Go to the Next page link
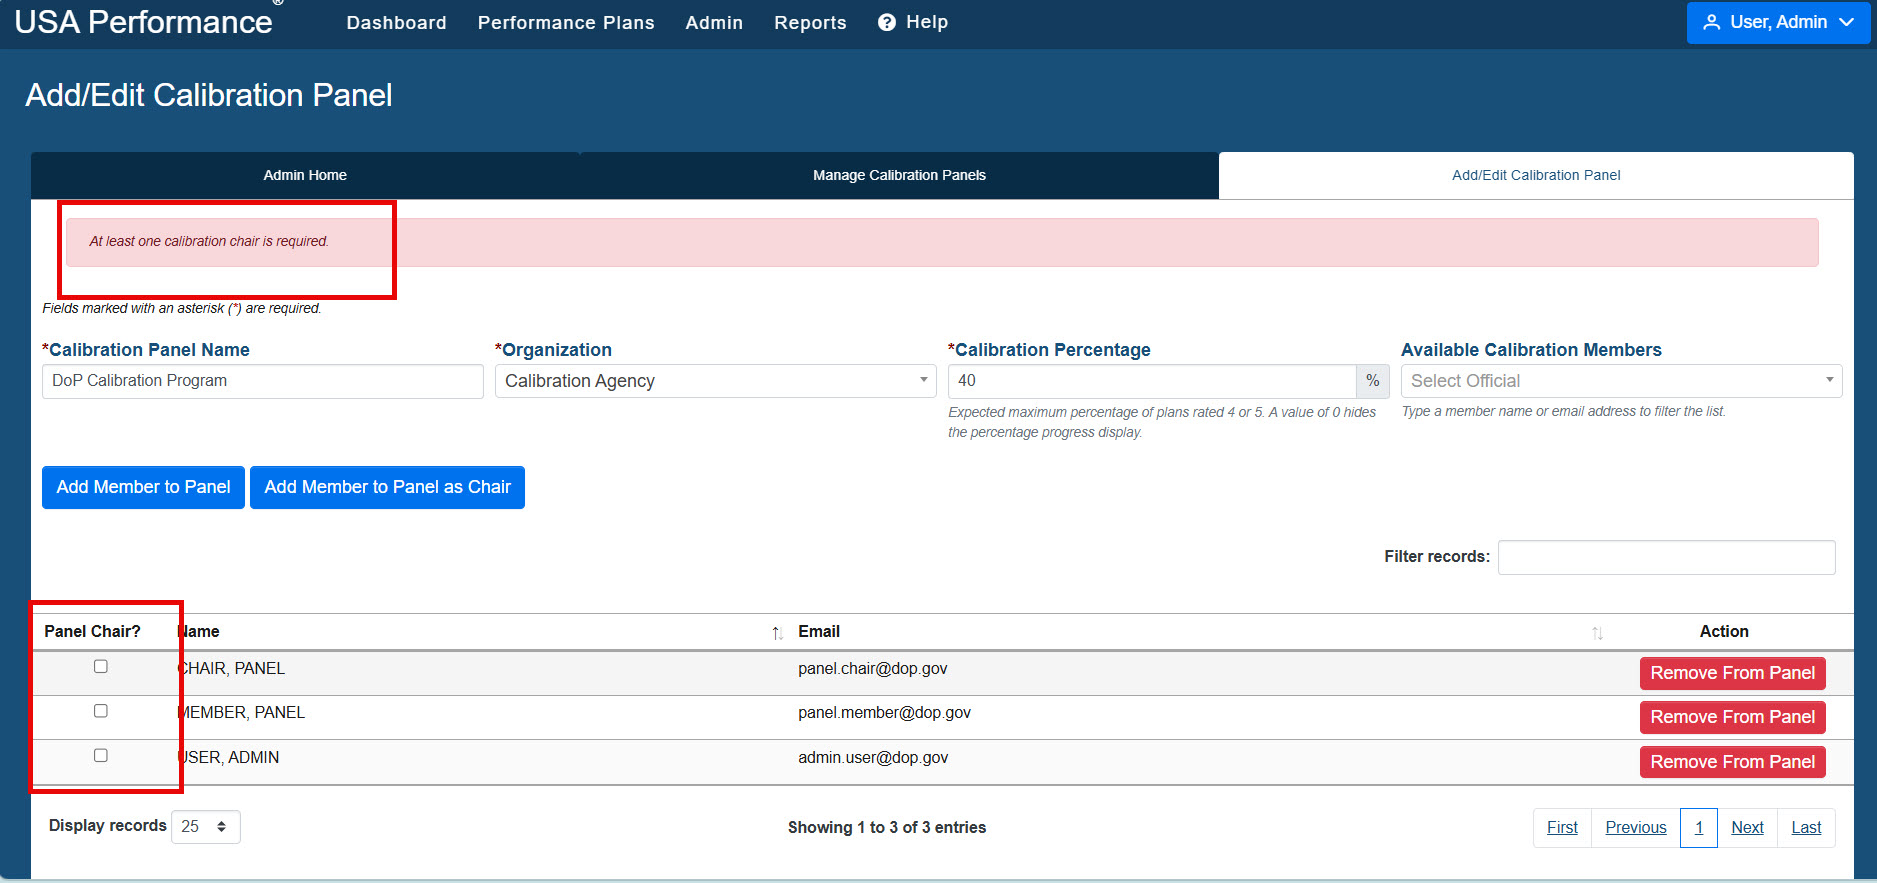Viewport: 1877px width, 883px height. pyautogui.click(x=1747, y=827)
